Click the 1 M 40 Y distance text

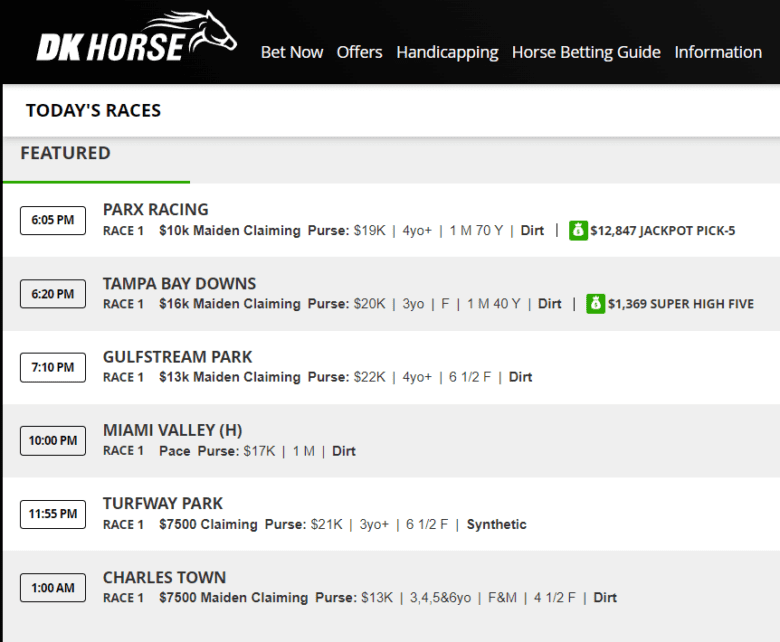(493, 304)
